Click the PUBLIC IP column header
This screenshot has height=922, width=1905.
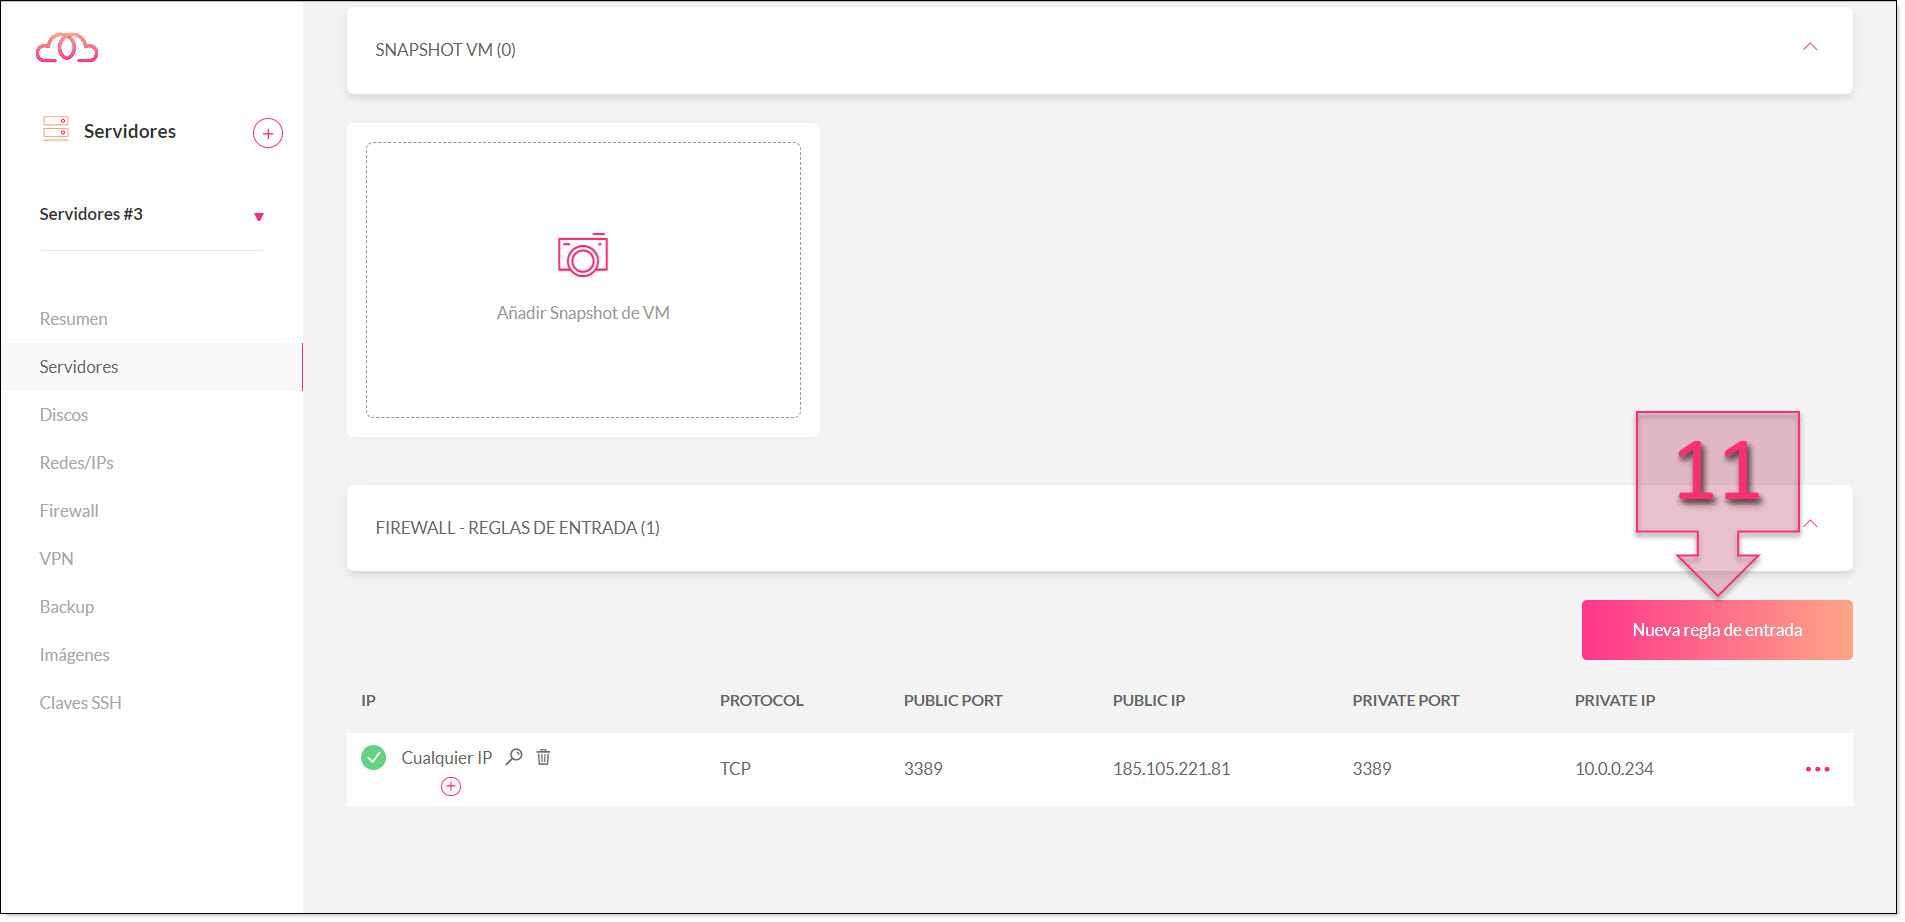(1148, 700)
